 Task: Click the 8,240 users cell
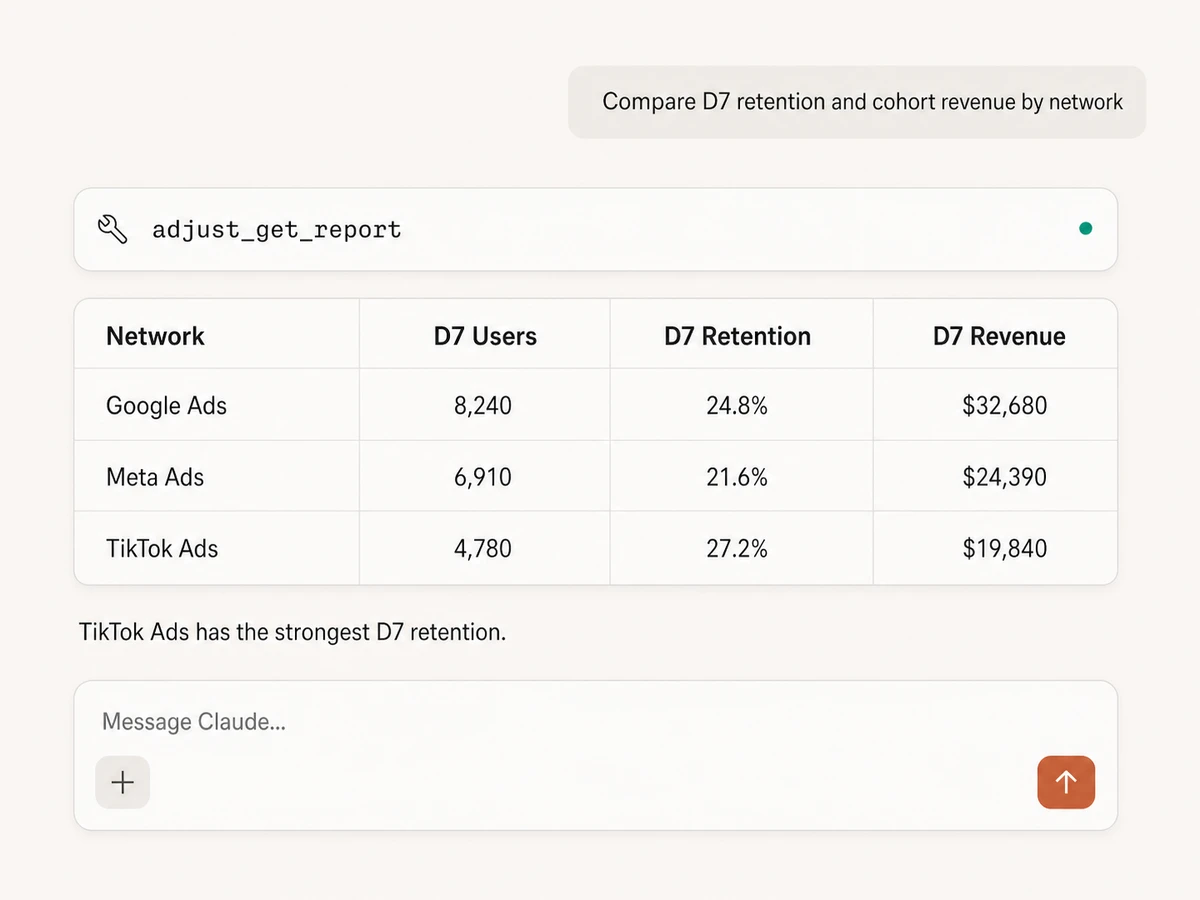pos(483,406)
